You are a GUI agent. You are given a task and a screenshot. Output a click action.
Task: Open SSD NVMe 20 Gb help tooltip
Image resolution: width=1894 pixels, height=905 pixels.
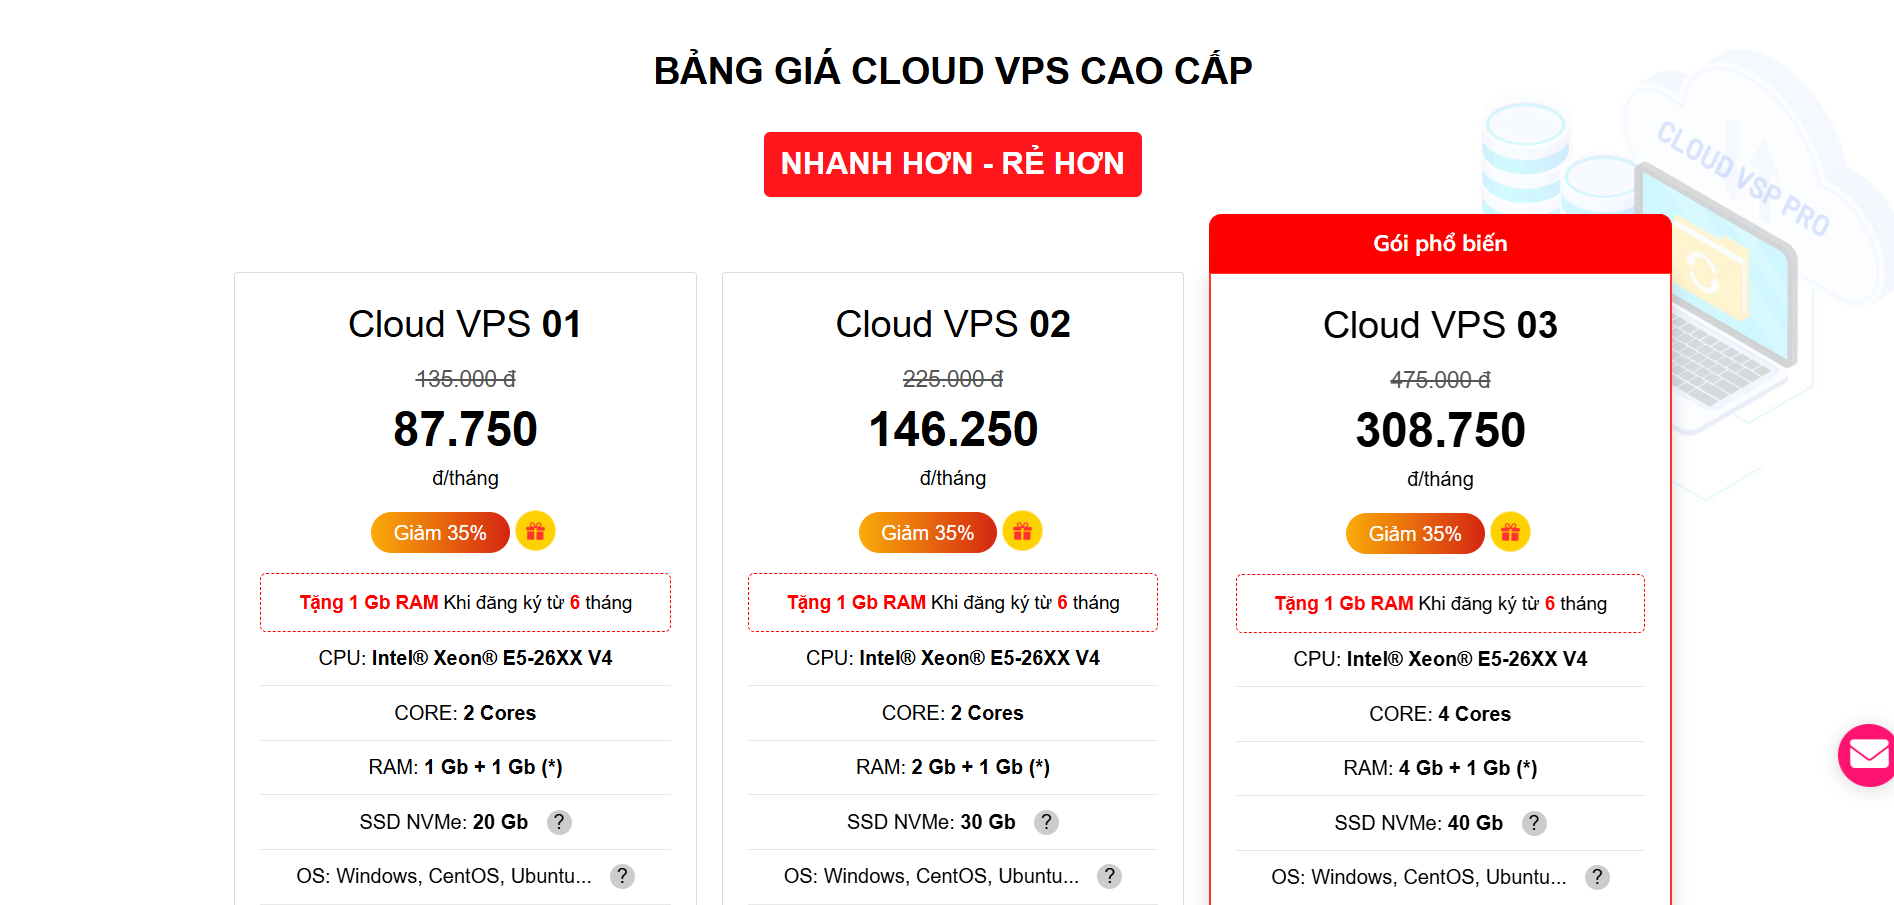559,822
